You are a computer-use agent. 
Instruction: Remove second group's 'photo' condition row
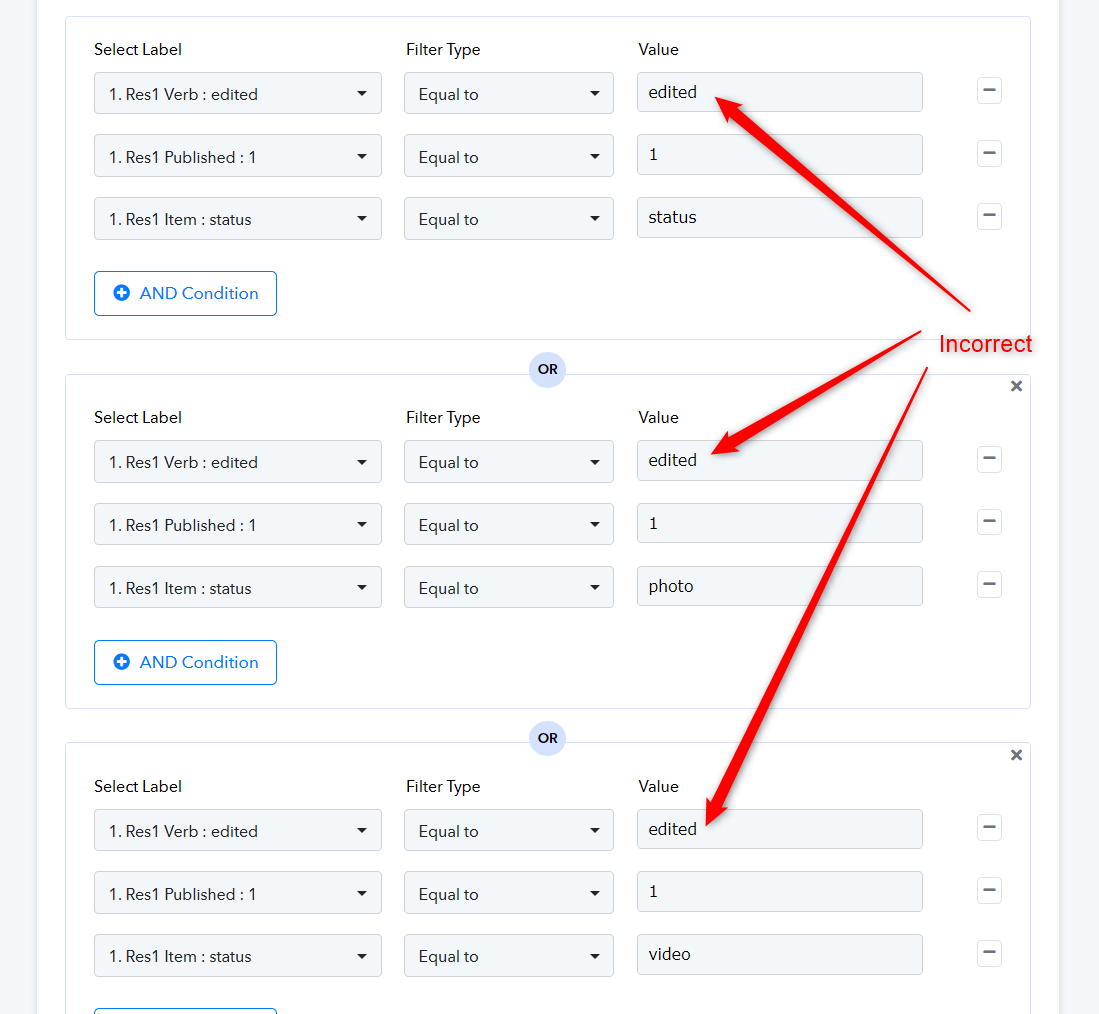(x=989, y=584)
